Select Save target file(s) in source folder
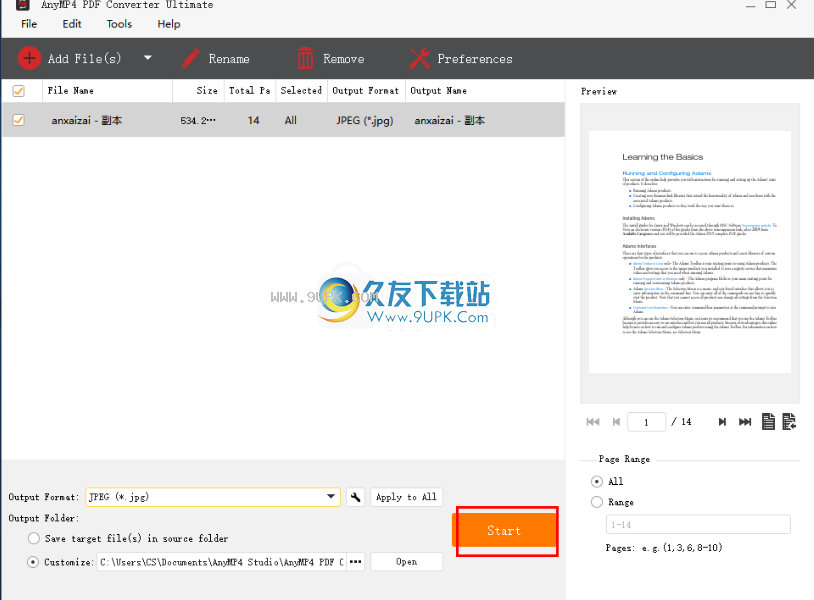This screenshot has height=600, width=814. 34,538
